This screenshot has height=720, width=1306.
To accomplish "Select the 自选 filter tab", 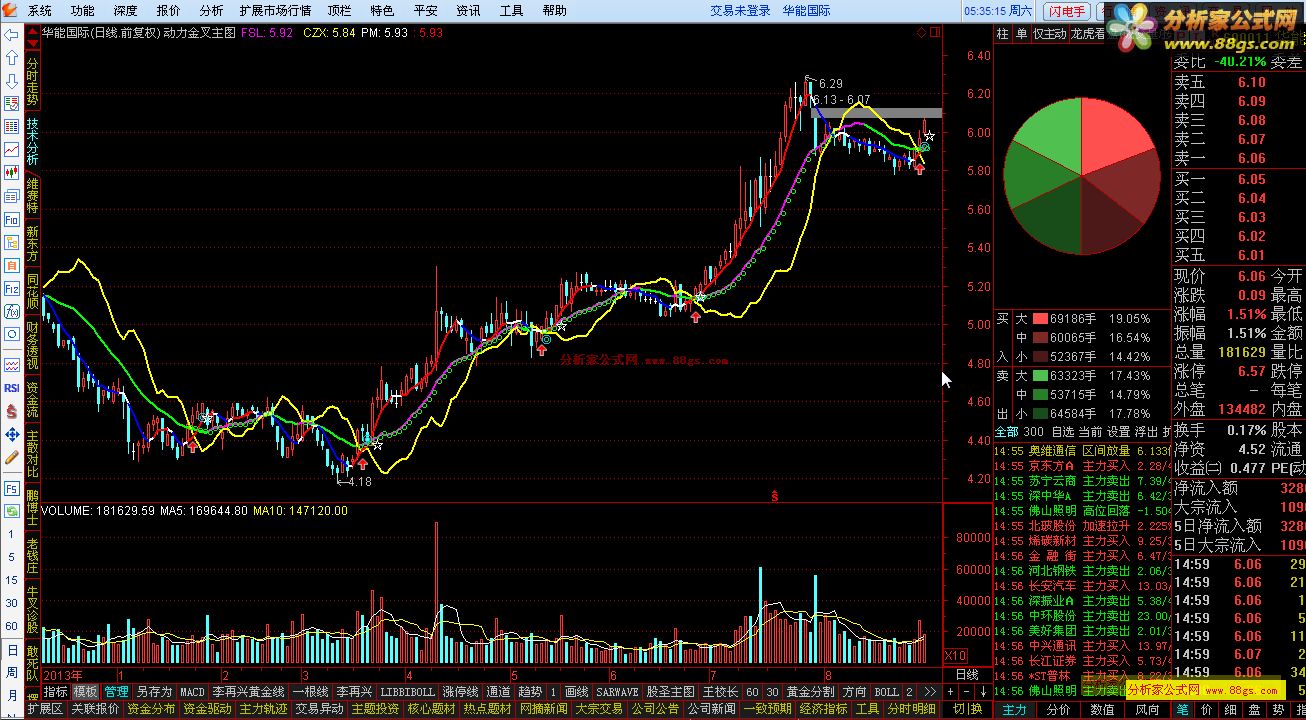I will (1062, 432).
